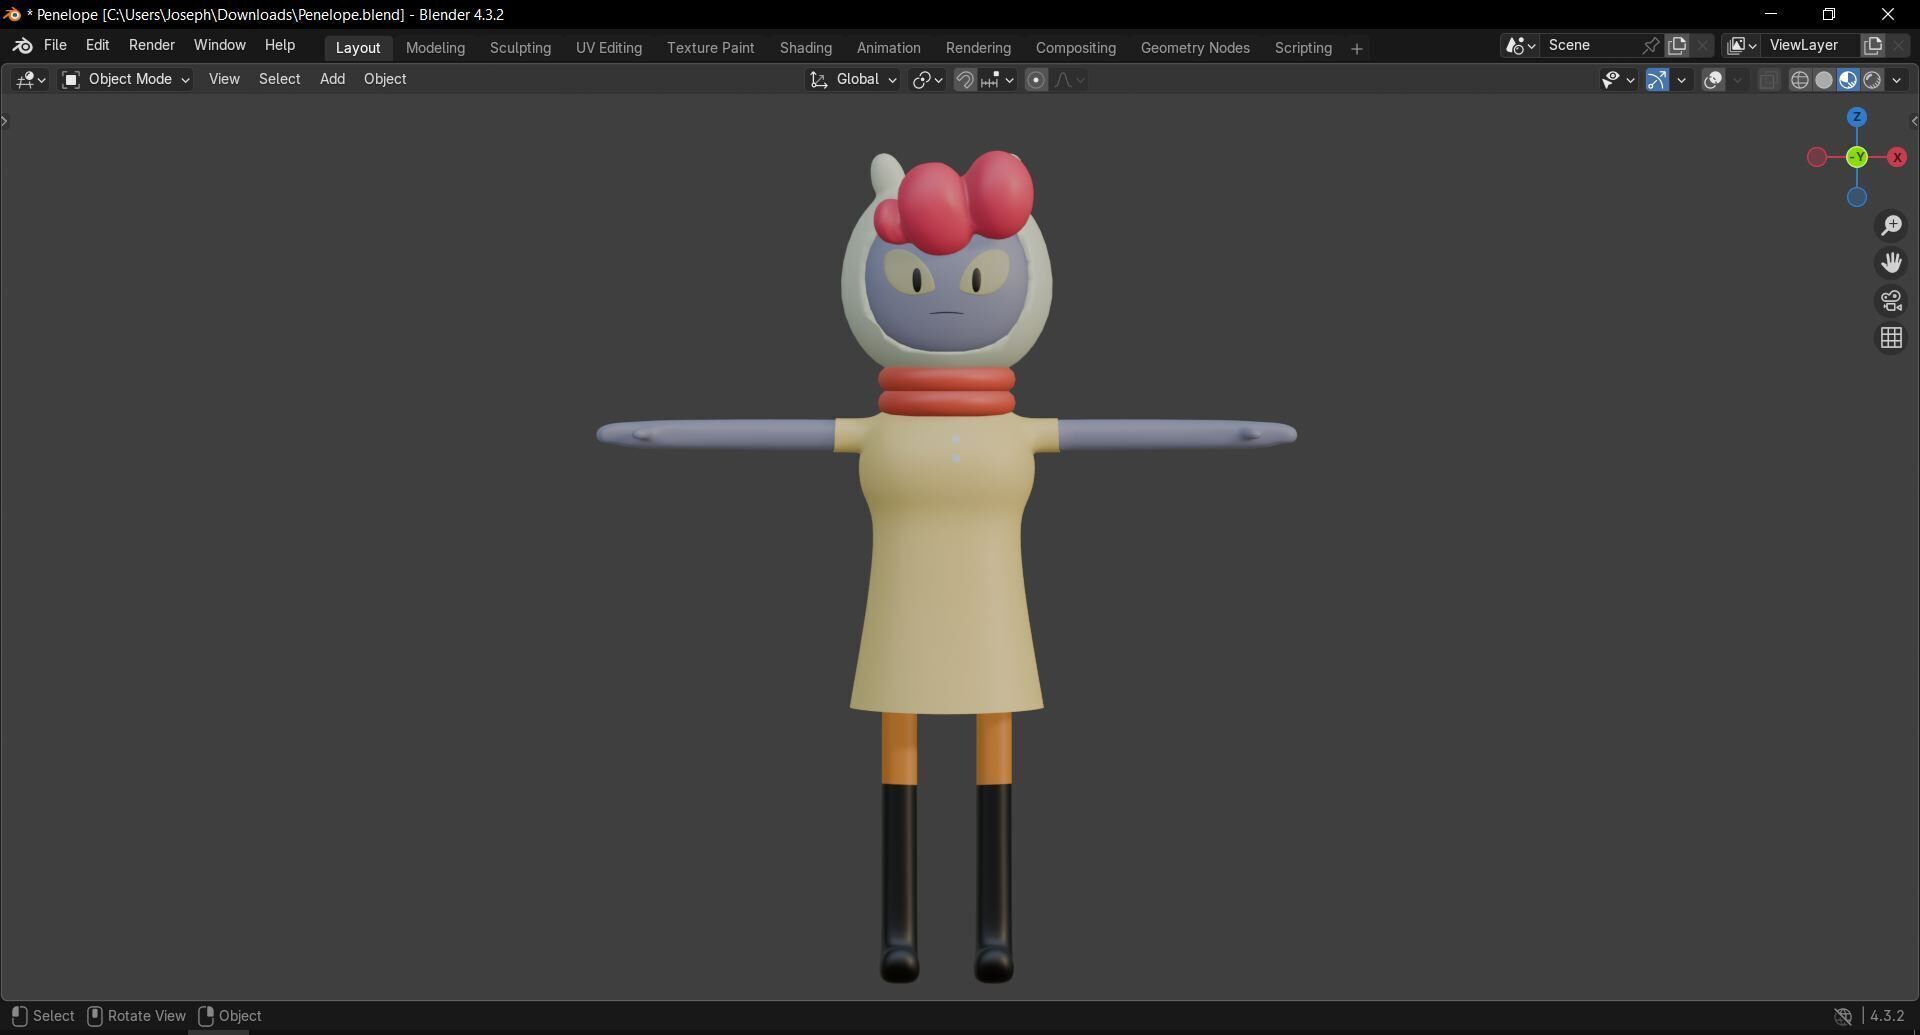The height and width of the screenshot is (1035, 1920).
Task: Toggle show gizmos button
Action: 1657,80
